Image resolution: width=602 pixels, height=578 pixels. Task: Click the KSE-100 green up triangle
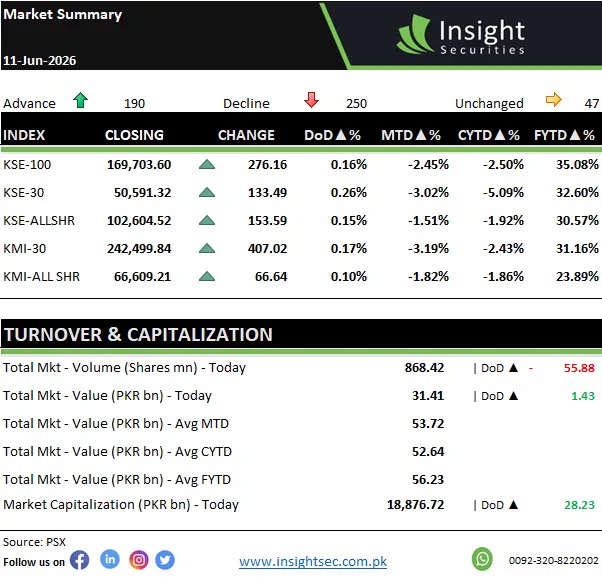207,165
